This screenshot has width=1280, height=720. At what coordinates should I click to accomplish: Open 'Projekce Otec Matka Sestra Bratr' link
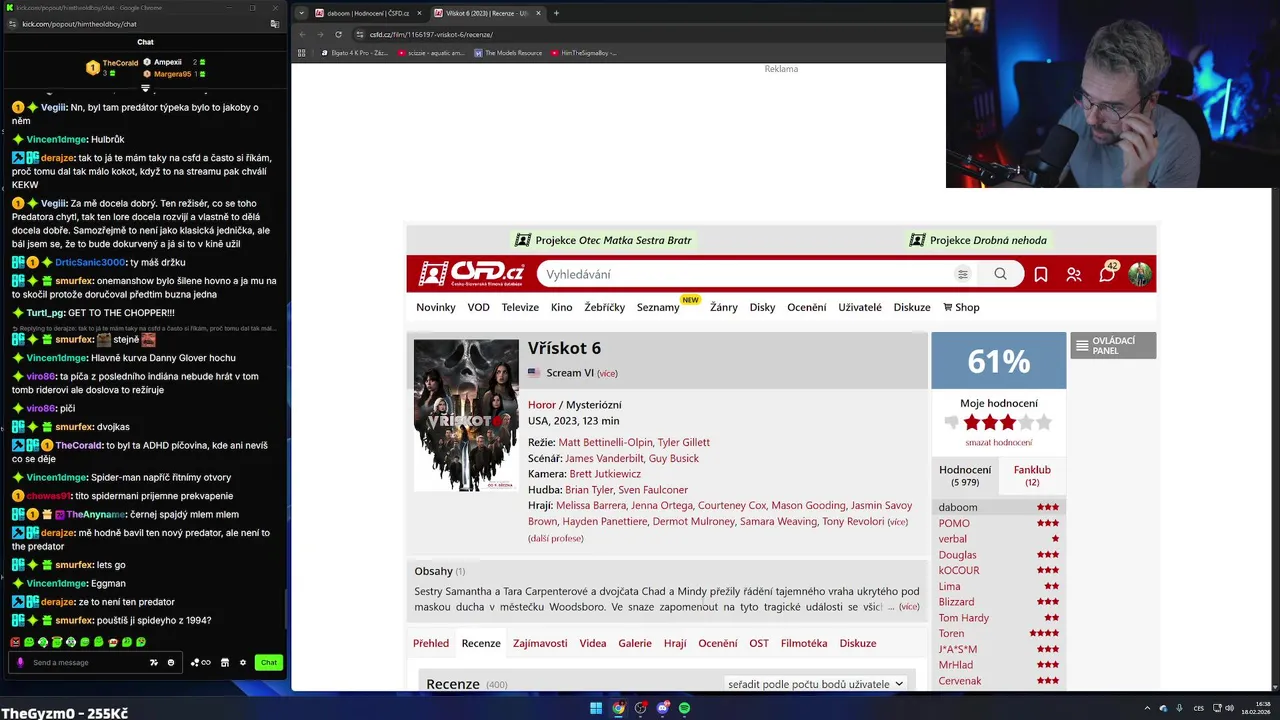pyautogui.click(x=603, y=240)
